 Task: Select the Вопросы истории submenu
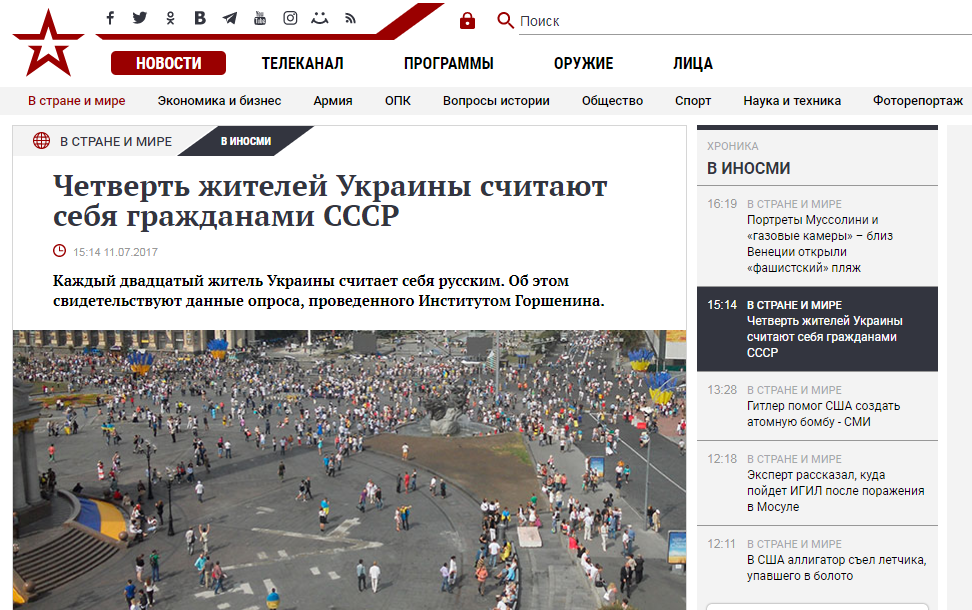(497, 100)
